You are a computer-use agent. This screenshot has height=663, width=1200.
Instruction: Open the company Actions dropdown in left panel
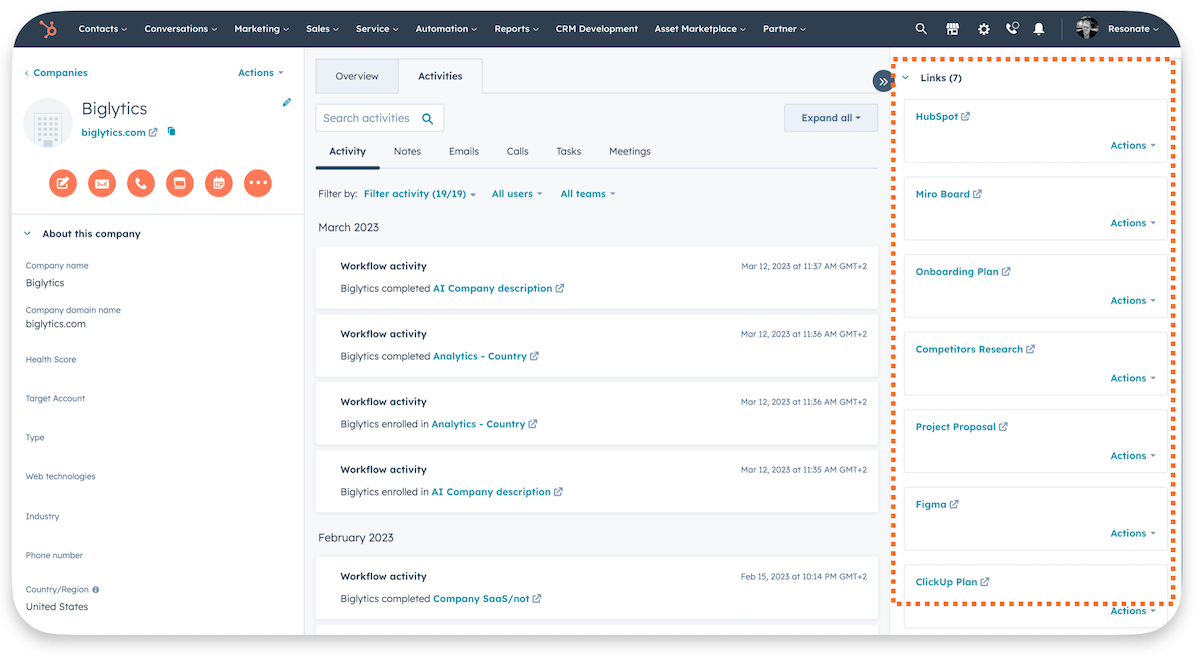(261, 73)
